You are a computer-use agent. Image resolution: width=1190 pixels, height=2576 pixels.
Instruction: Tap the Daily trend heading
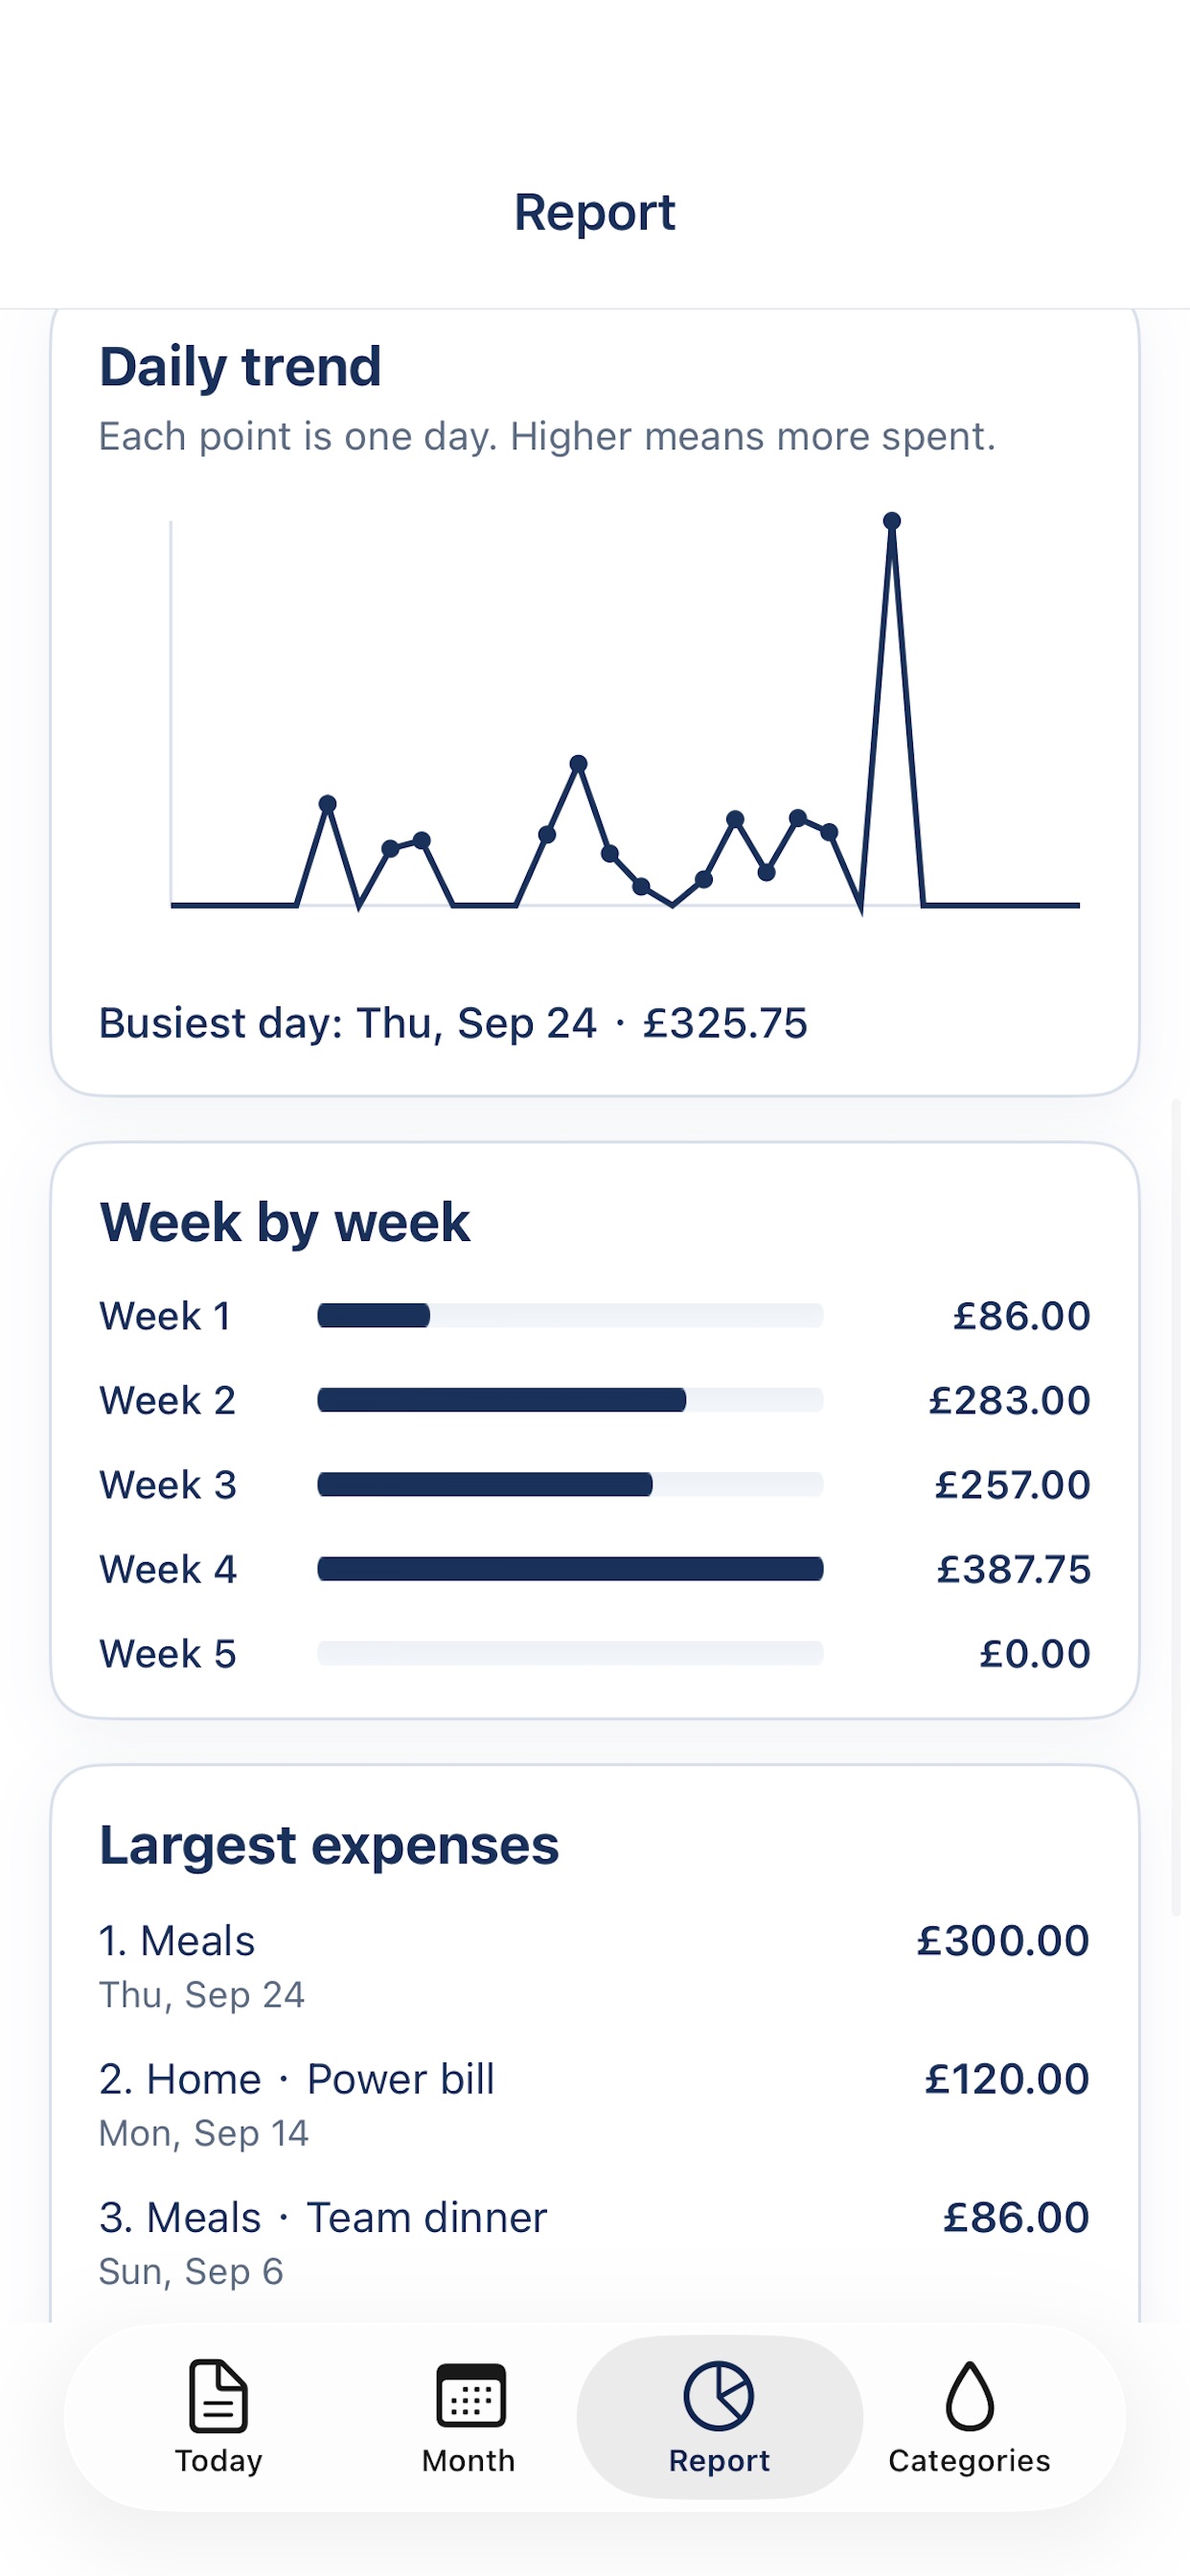coord(240,366)
